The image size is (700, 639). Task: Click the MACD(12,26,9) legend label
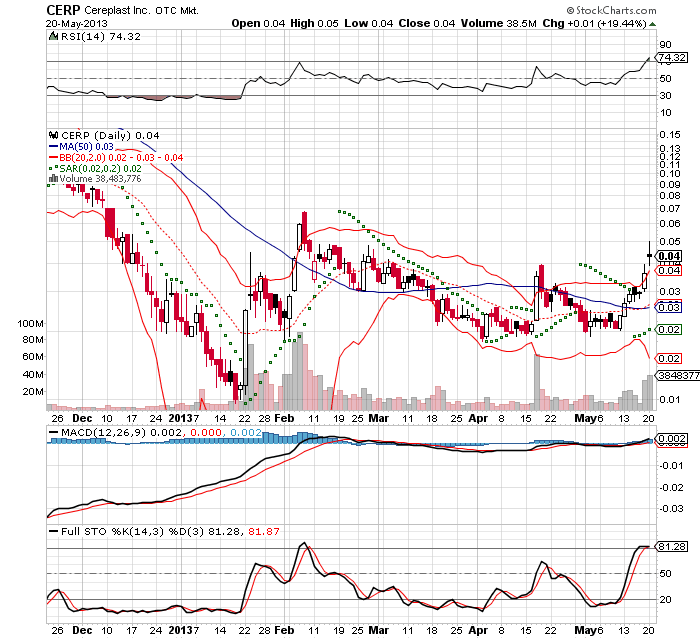coord(104,433)
